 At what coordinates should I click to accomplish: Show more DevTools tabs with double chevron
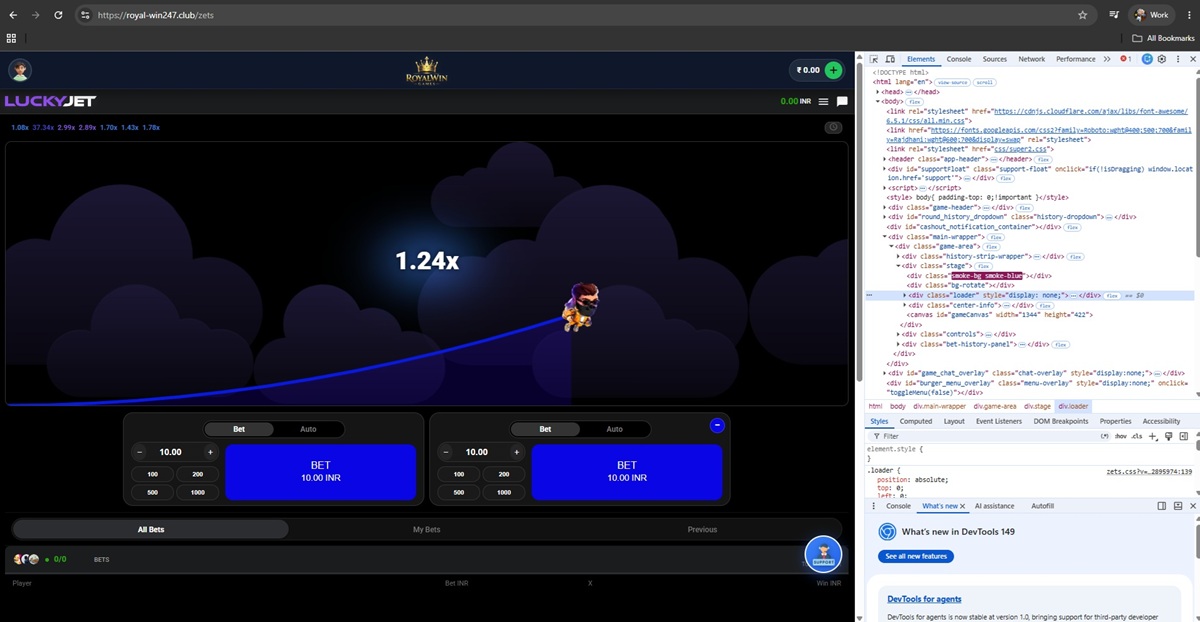[1107, 59]
